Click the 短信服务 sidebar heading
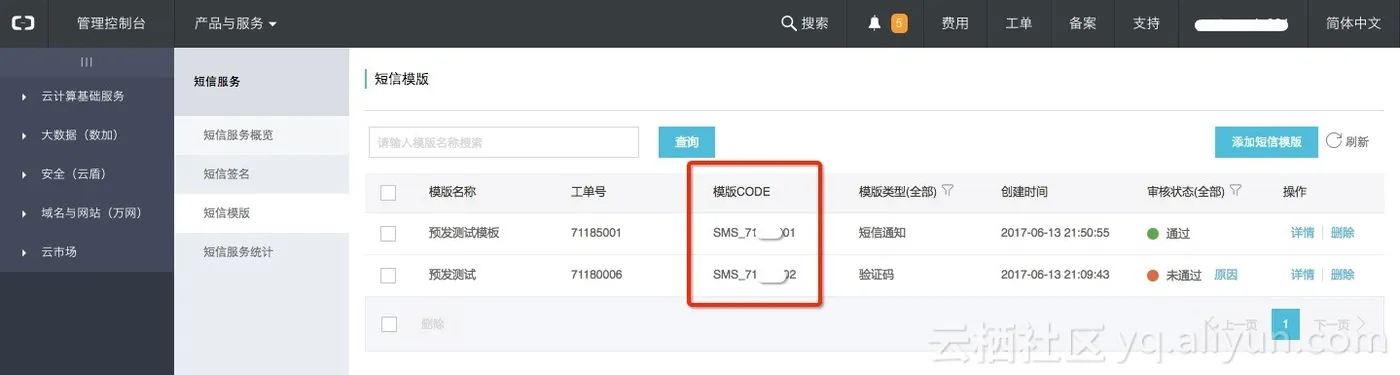 tap(217, 82)
